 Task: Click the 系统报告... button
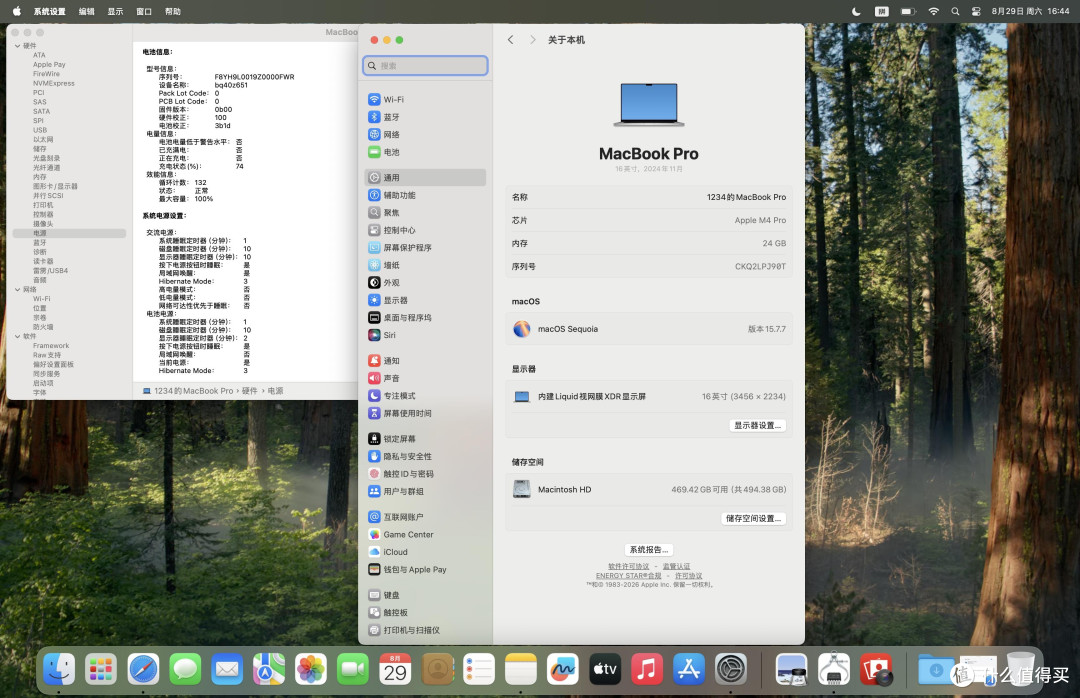point(649,550)
